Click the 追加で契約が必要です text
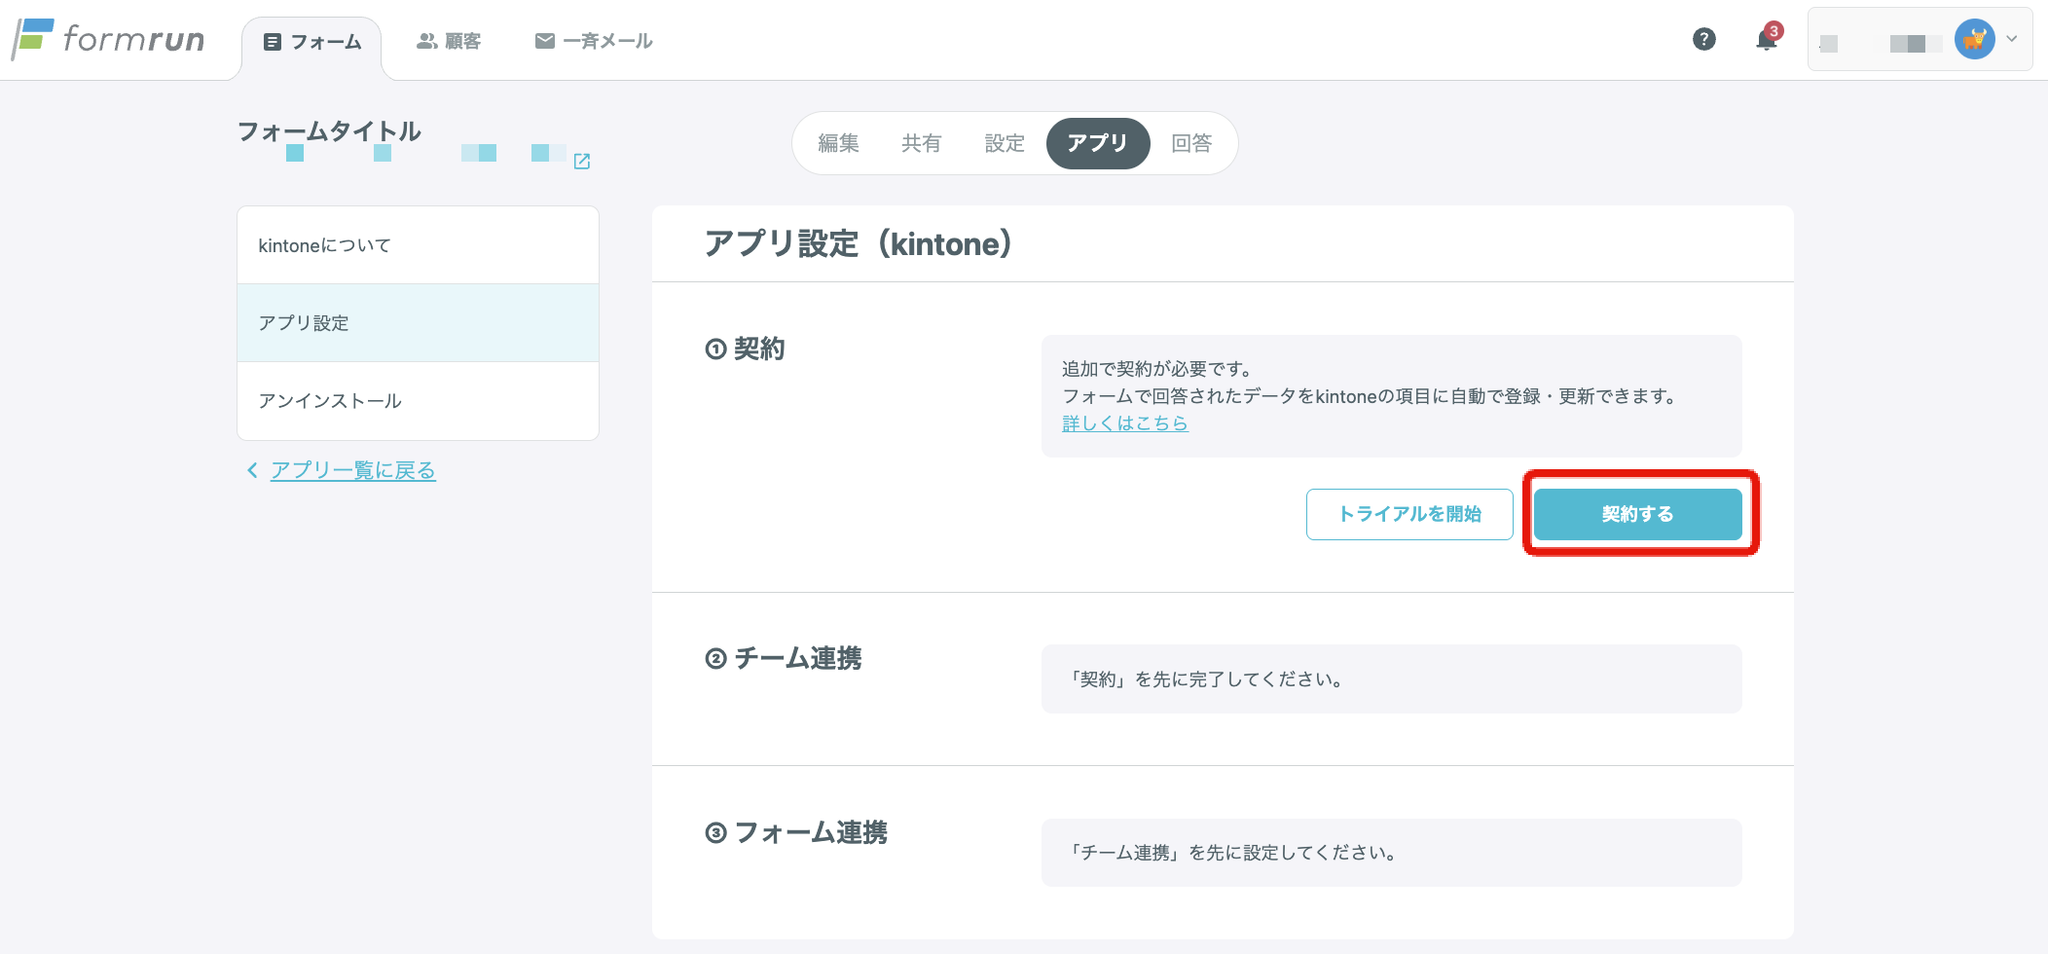Screen dimensions: 2048x954 1157,369
